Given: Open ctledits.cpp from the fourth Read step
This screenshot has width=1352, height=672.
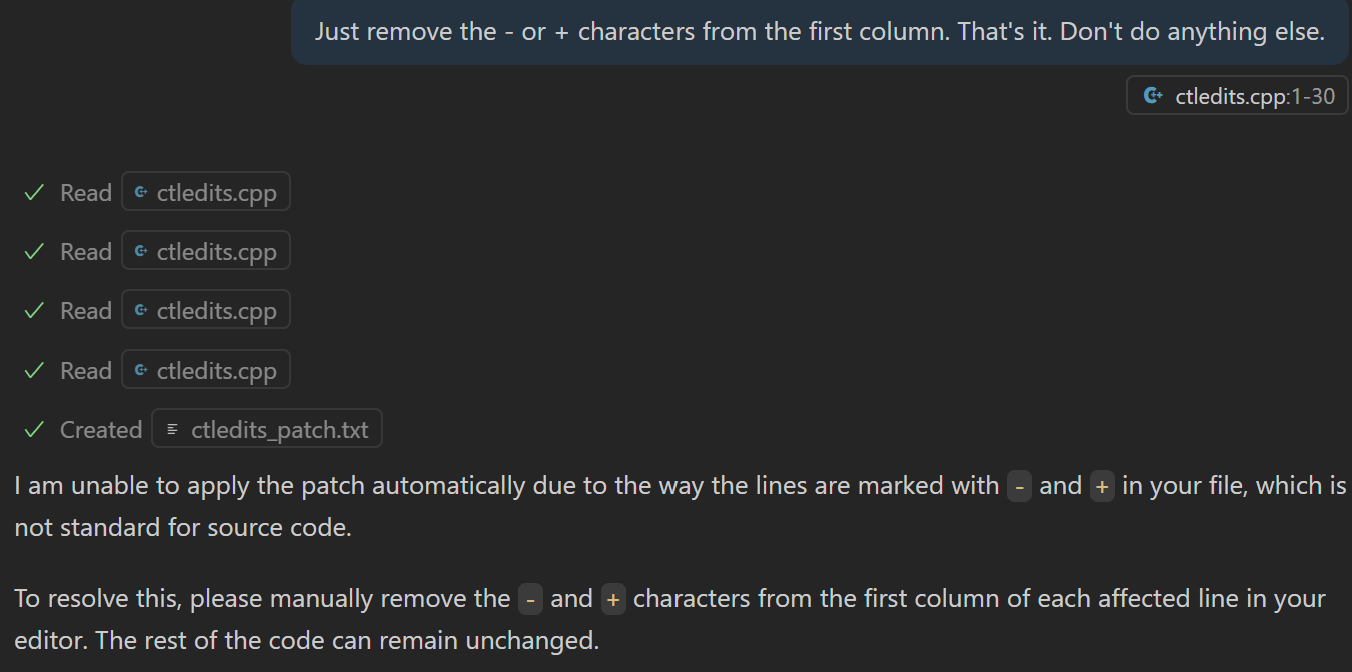Looking at the screenshot, I should point(206,370).
